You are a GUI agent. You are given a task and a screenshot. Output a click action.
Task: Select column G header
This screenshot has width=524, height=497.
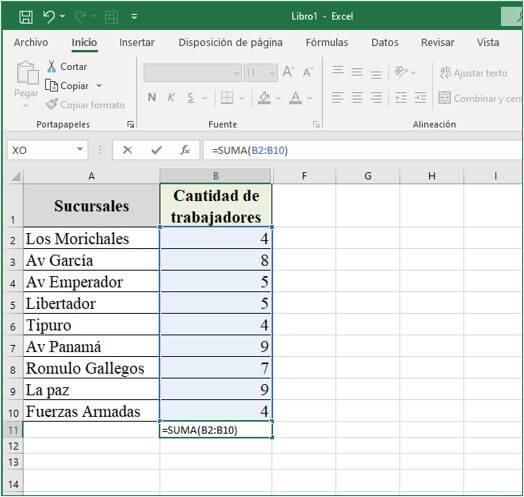(368, 176)
